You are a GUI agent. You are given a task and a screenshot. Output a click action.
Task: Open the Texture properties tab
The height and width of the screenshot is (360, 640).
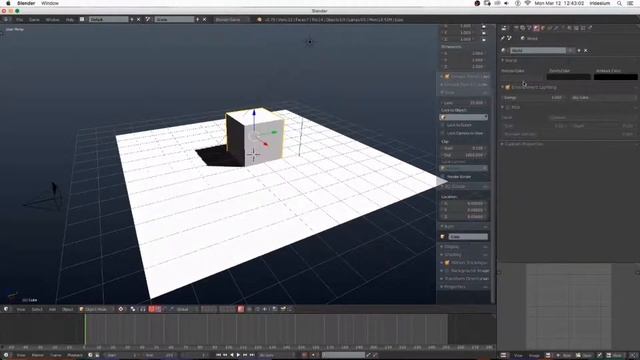[576, 28]
